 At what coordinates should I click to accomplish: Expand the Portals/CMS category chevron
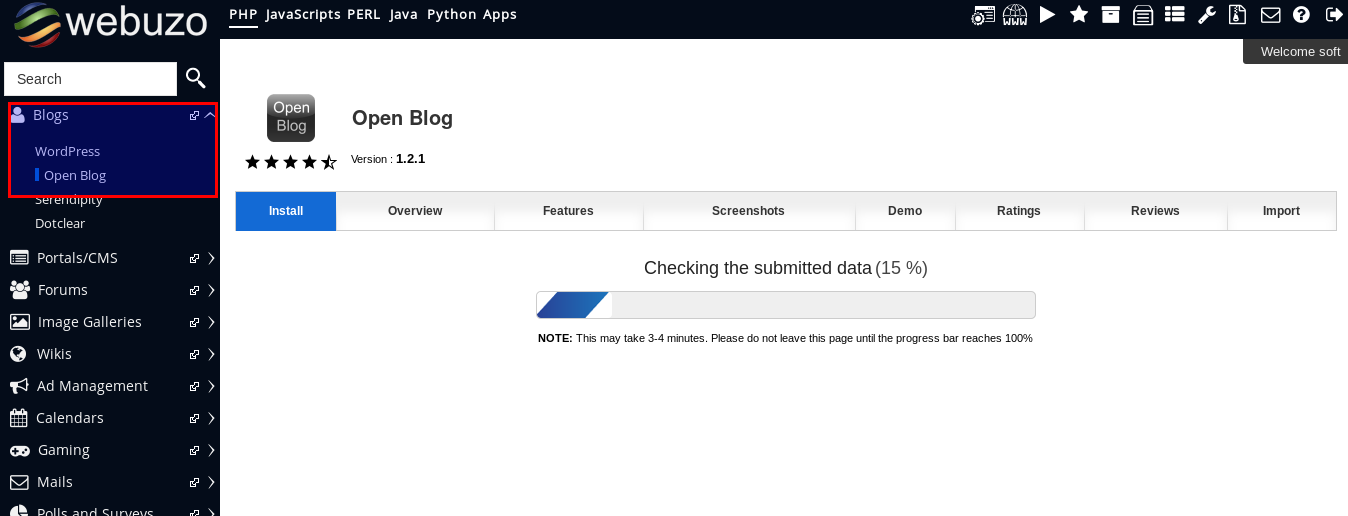[211, 258]
